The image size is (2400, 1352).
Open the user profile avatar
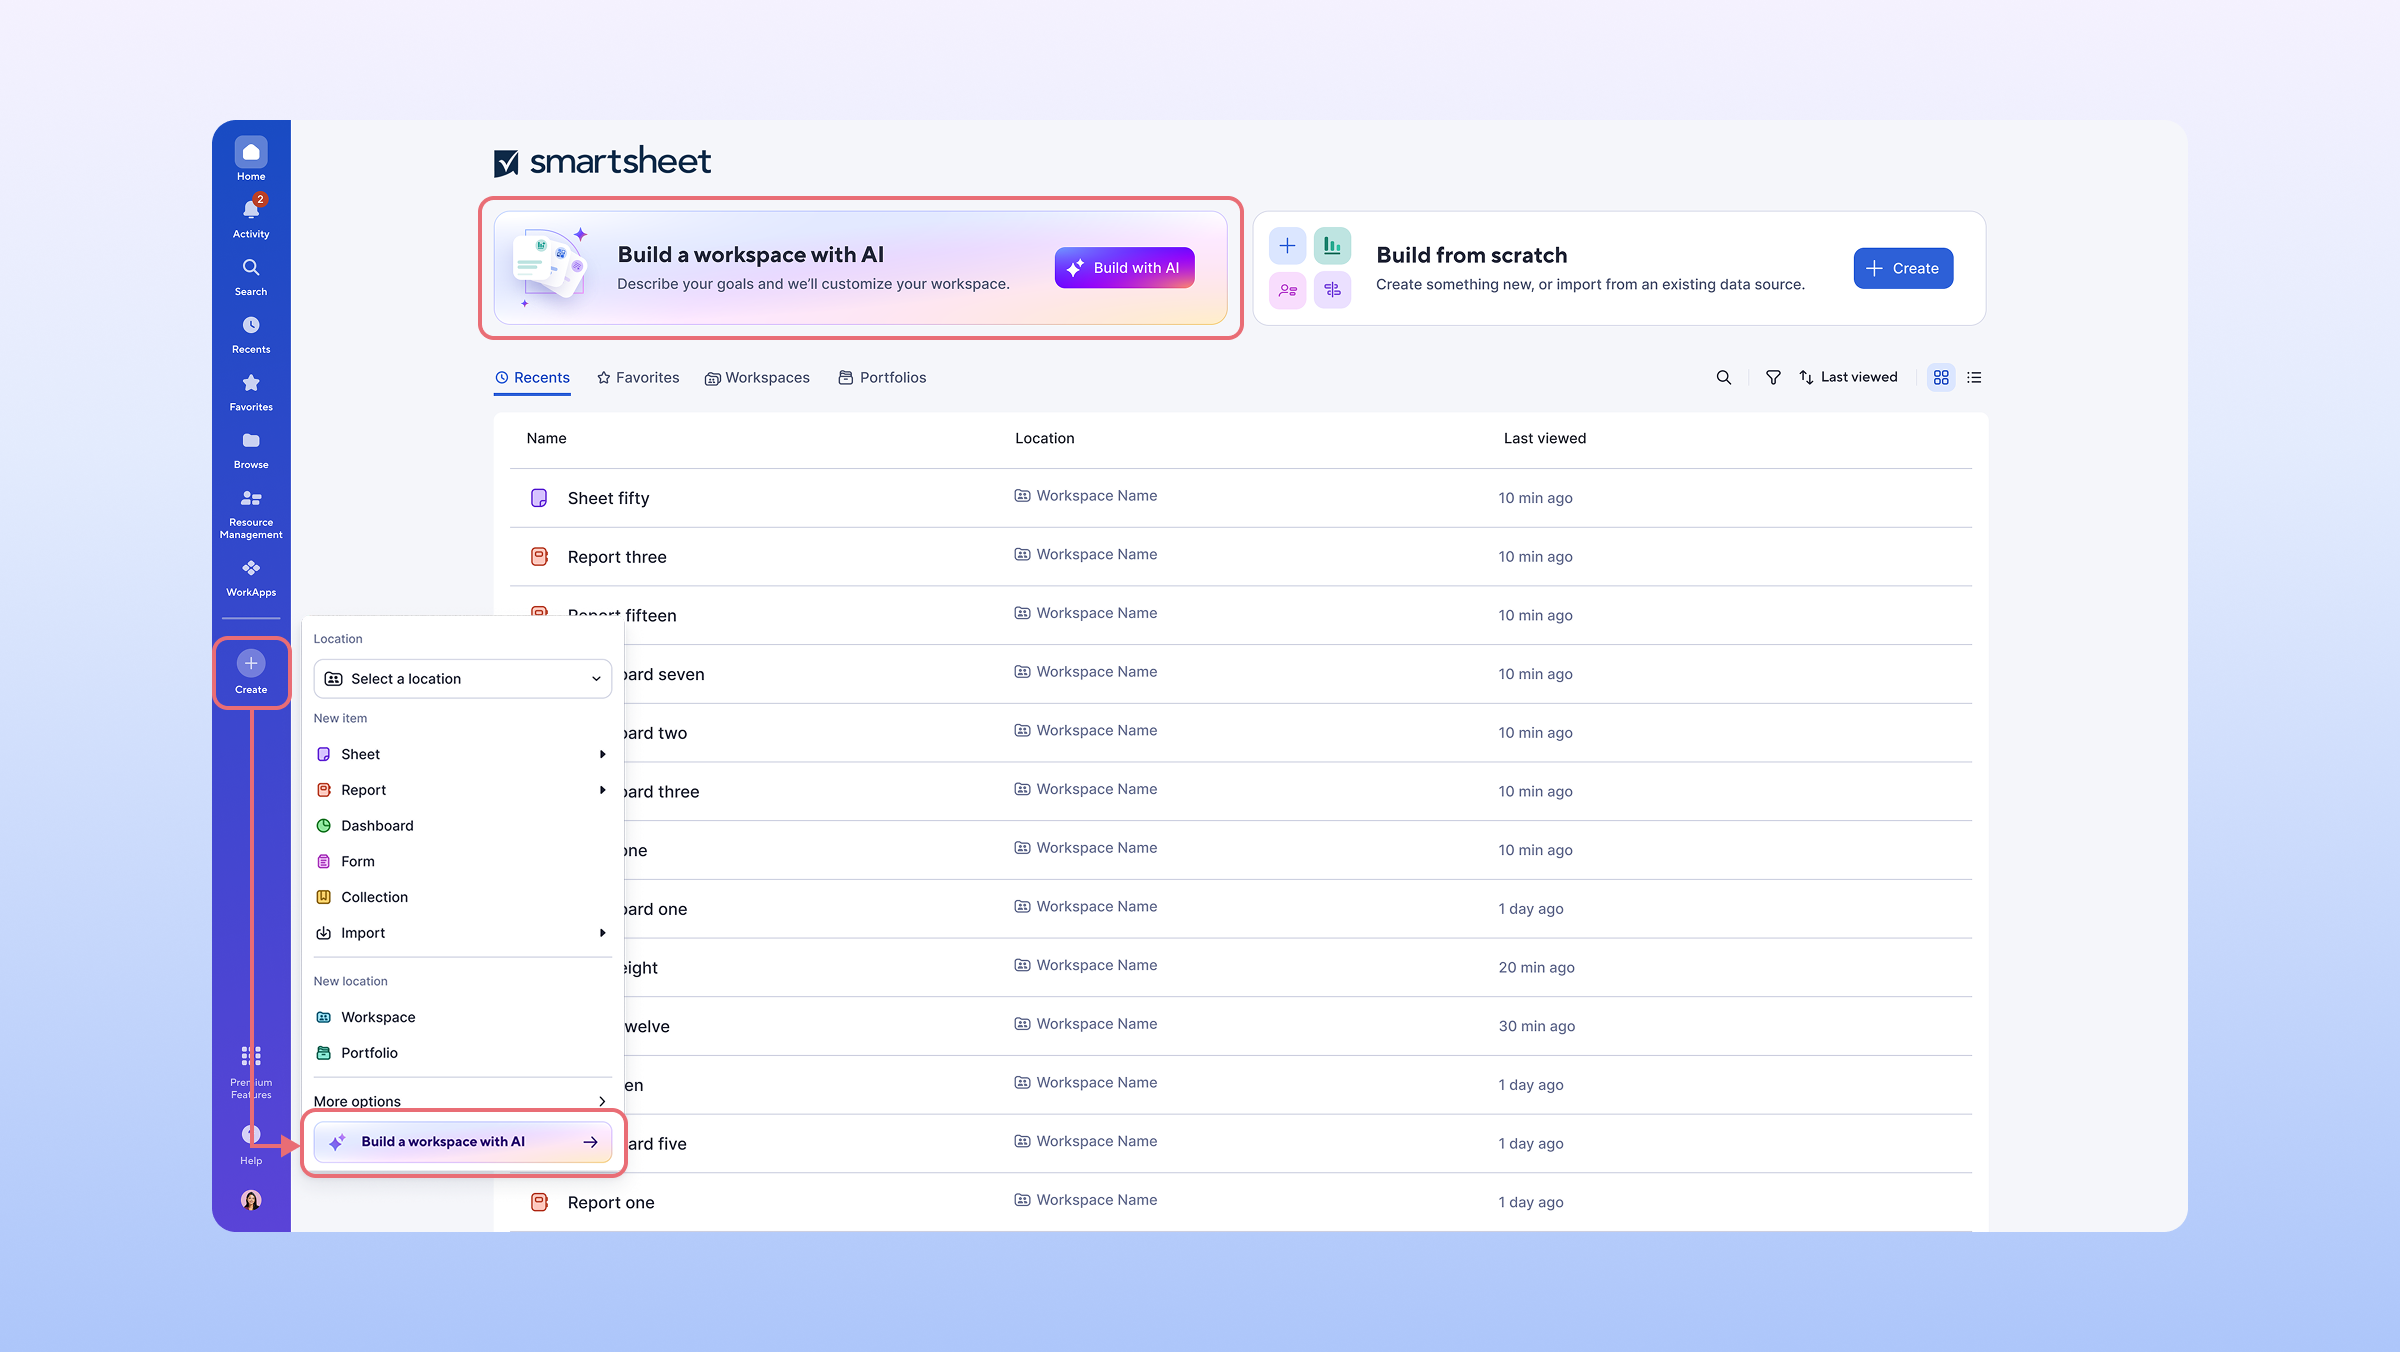pyautogui.click(x=251, y=1200)
